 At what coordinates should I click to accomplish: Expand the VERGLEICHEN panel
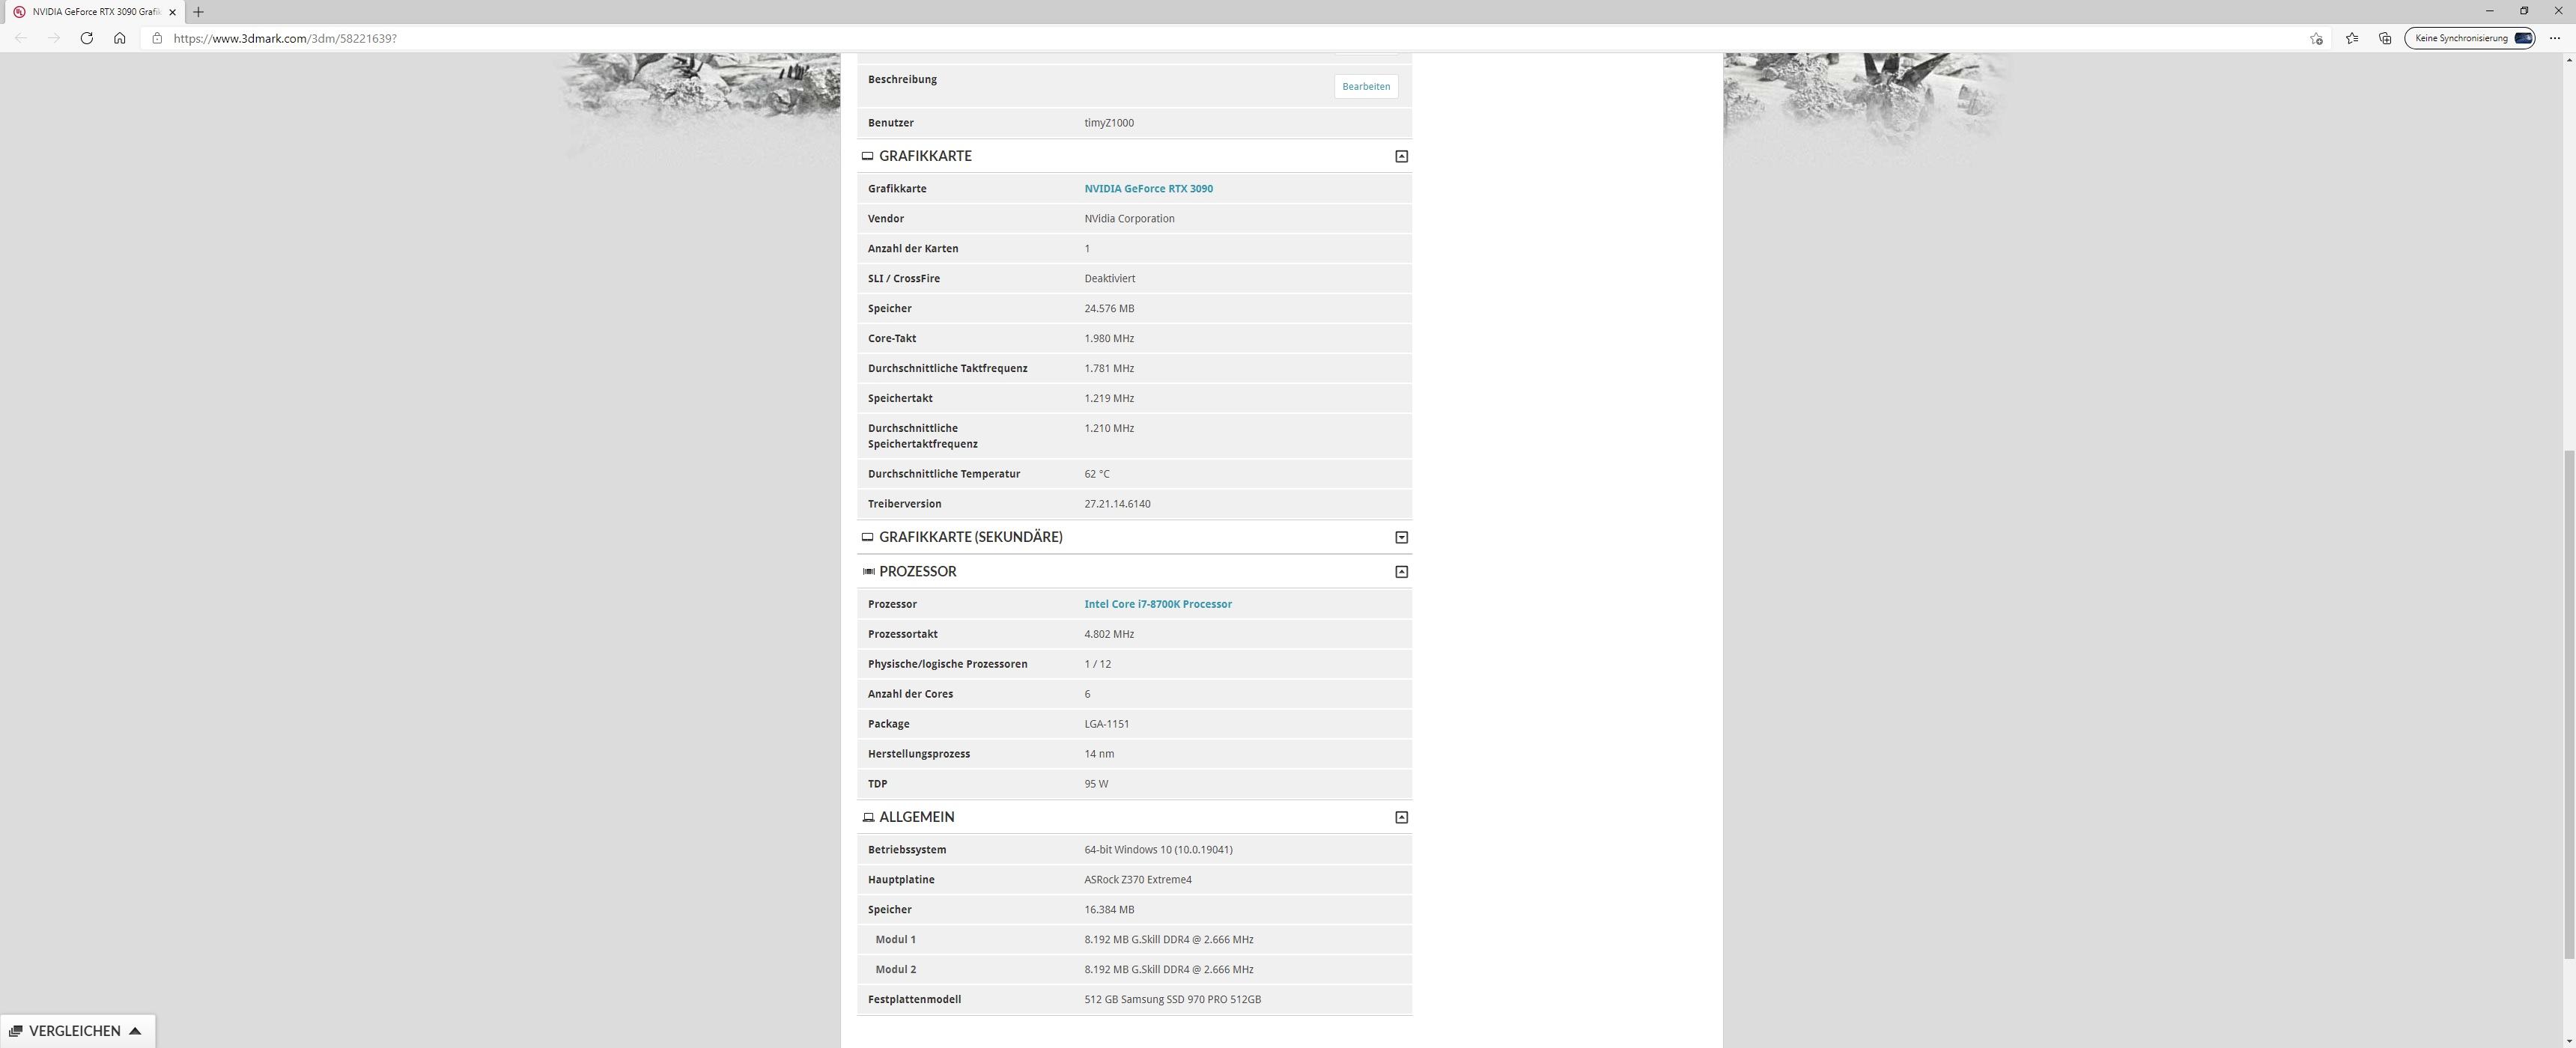point(77,1031)
